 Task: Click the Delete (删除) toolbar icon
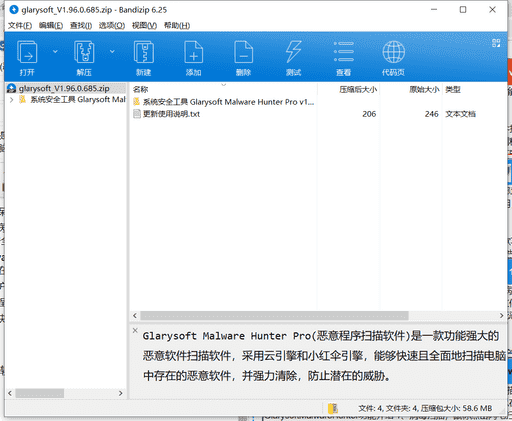[x=244, y=52]
